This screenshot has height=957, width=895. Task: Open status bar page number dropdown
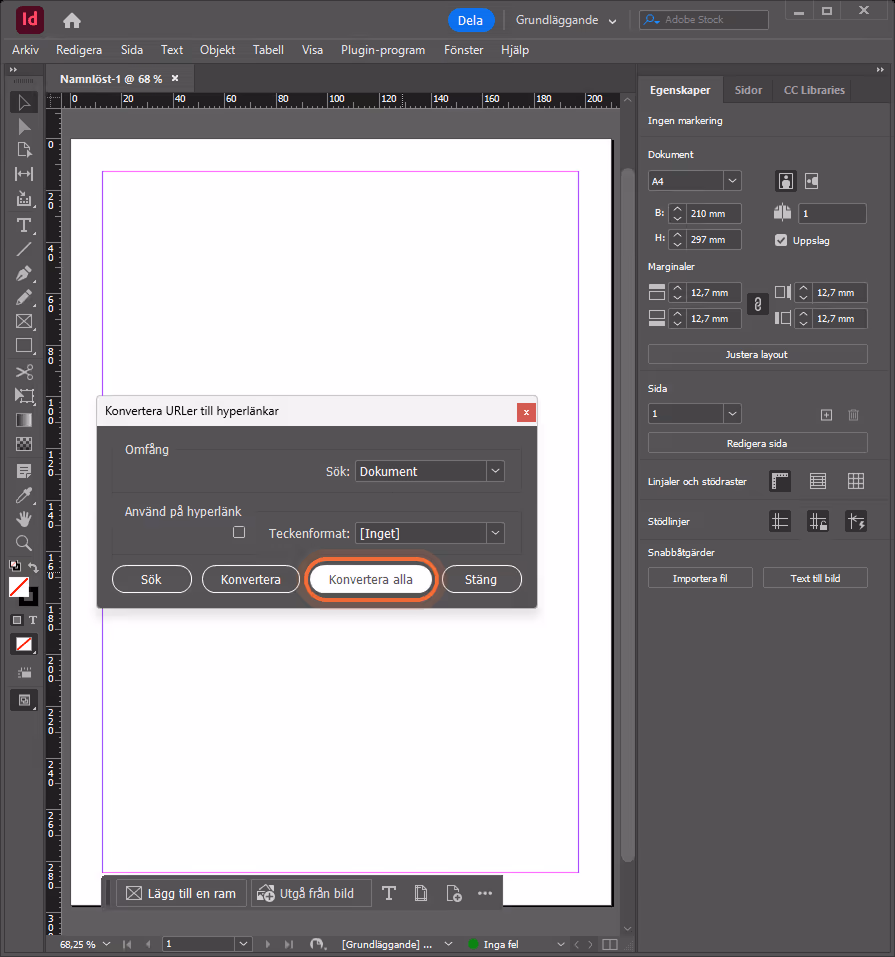point(243,944)
